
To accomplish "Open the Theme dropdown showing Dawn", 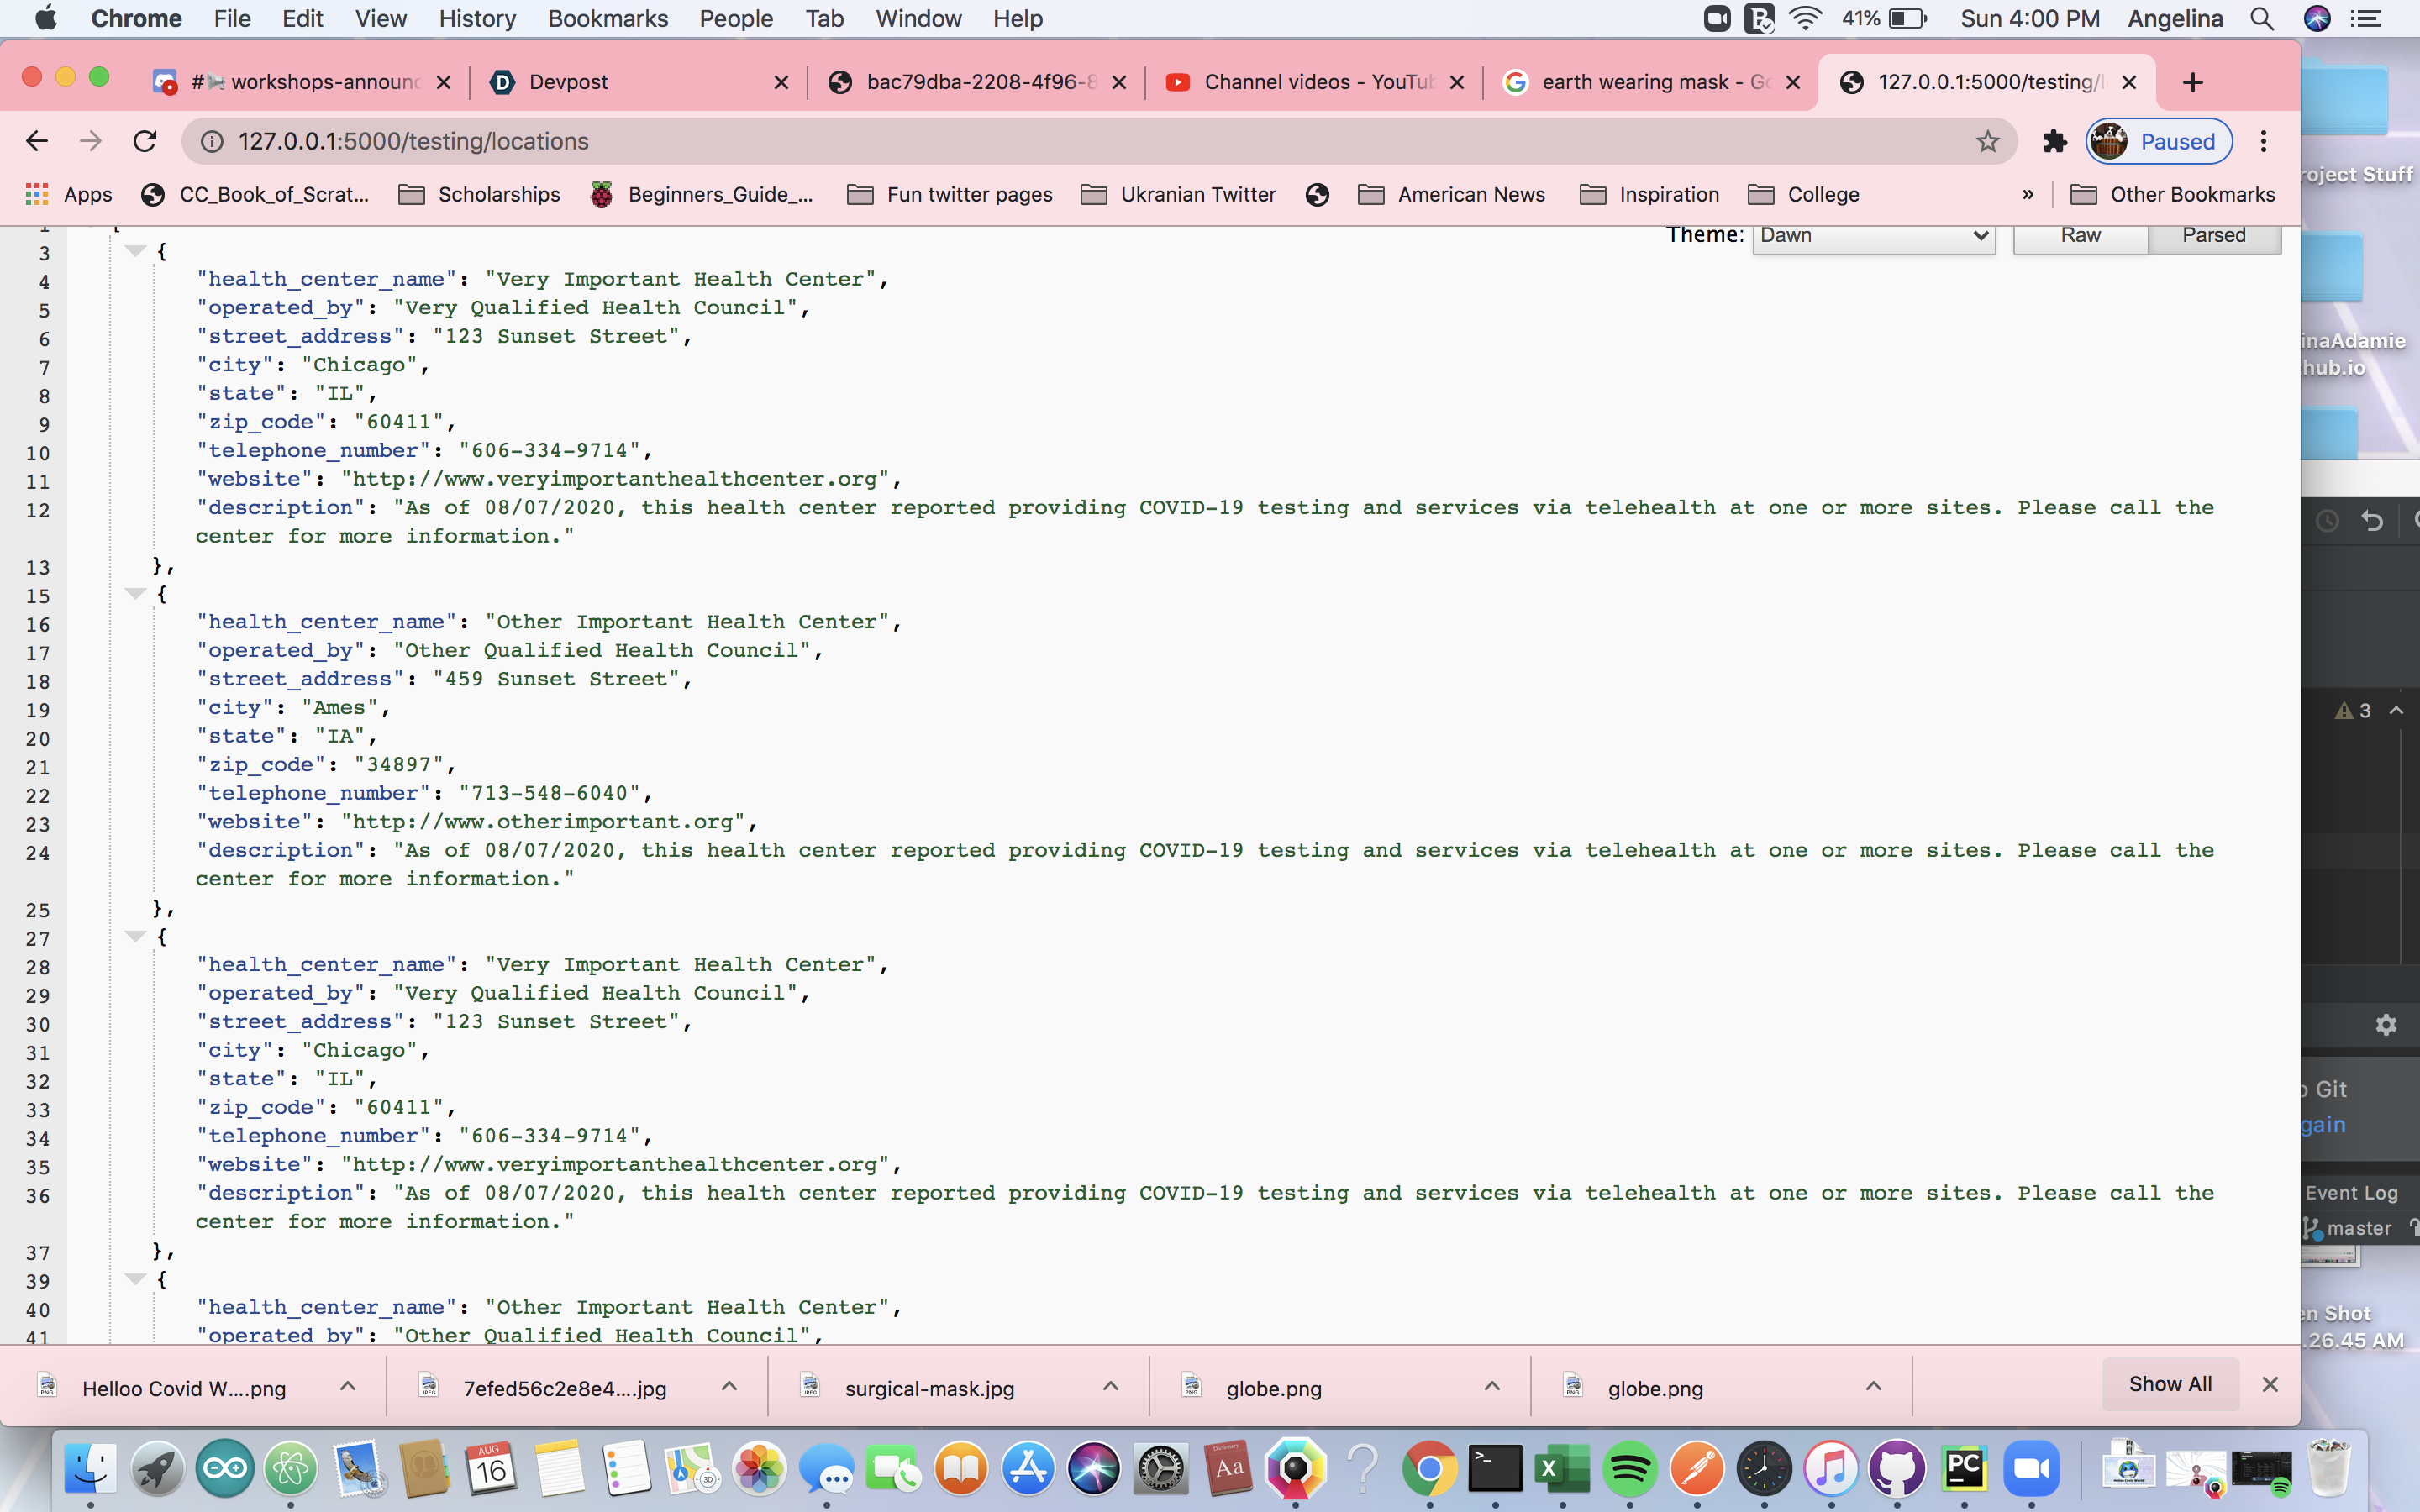I will [1873, 235].
